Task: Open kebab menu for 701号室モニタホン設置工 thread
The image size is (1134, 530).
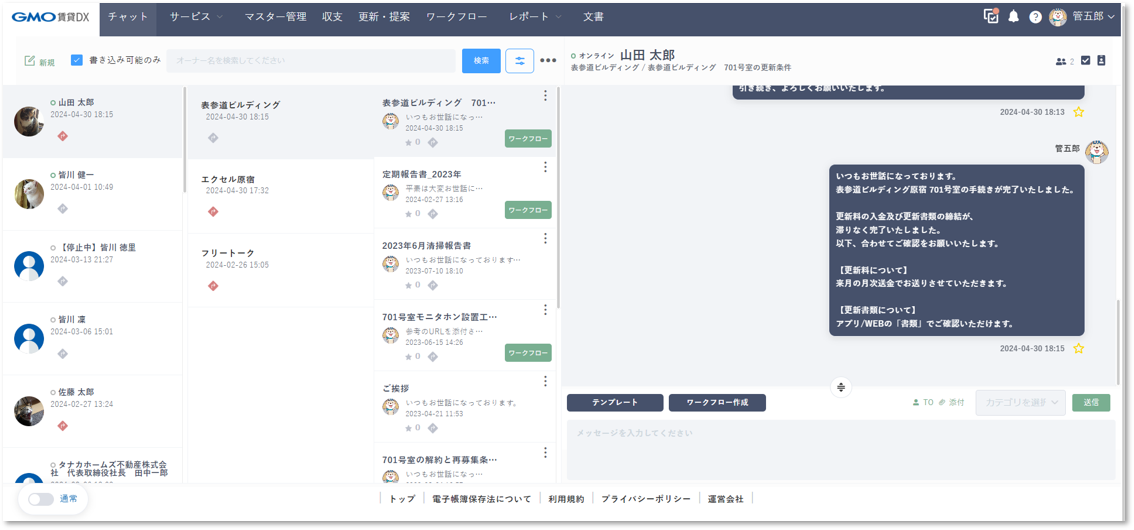Action: point(545,309)
